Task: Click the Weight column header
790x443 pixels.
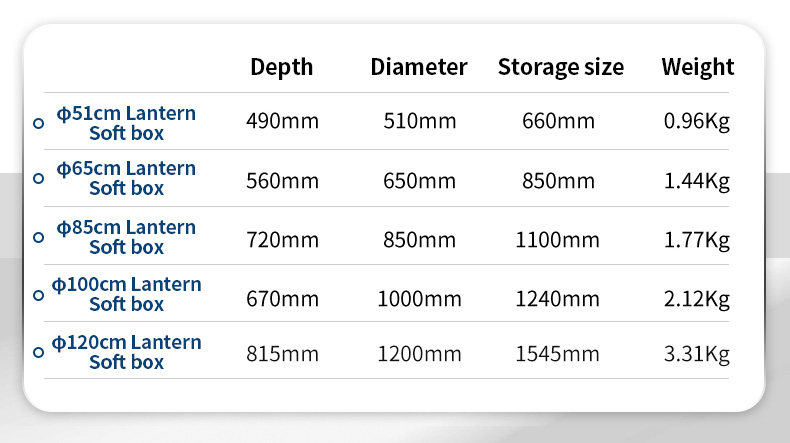Action: point(698,68)
